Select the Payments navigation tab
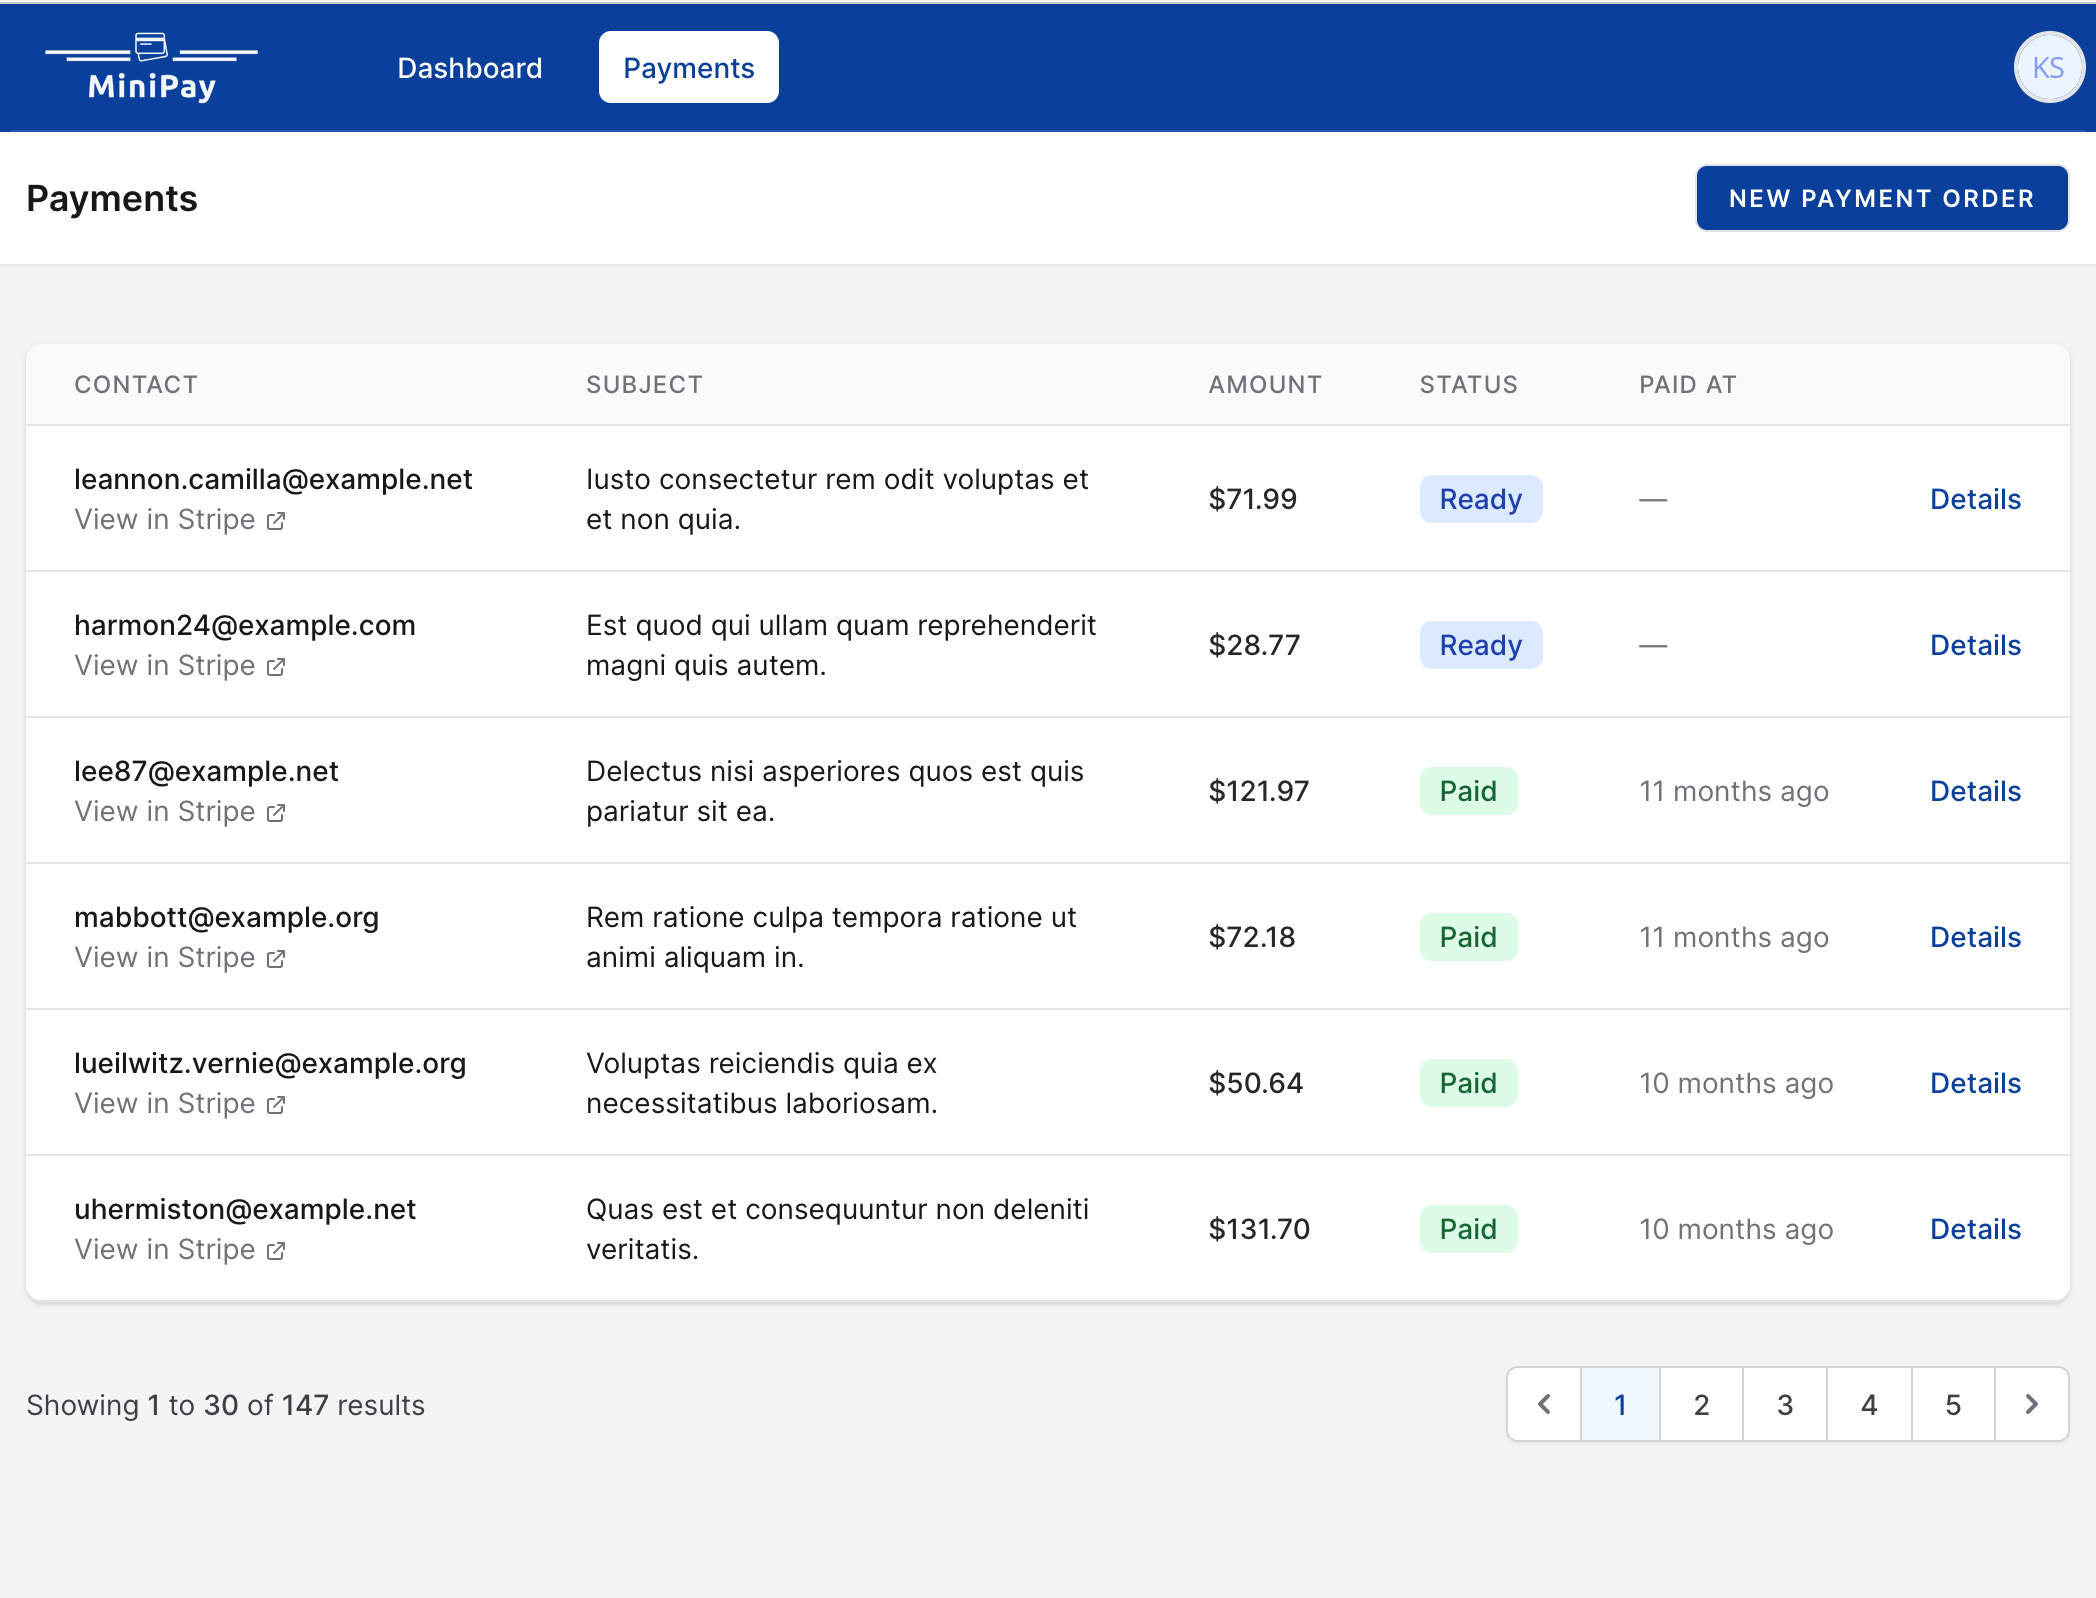This screenshot has width=2096, height=1598. click(x=688, y=67)
